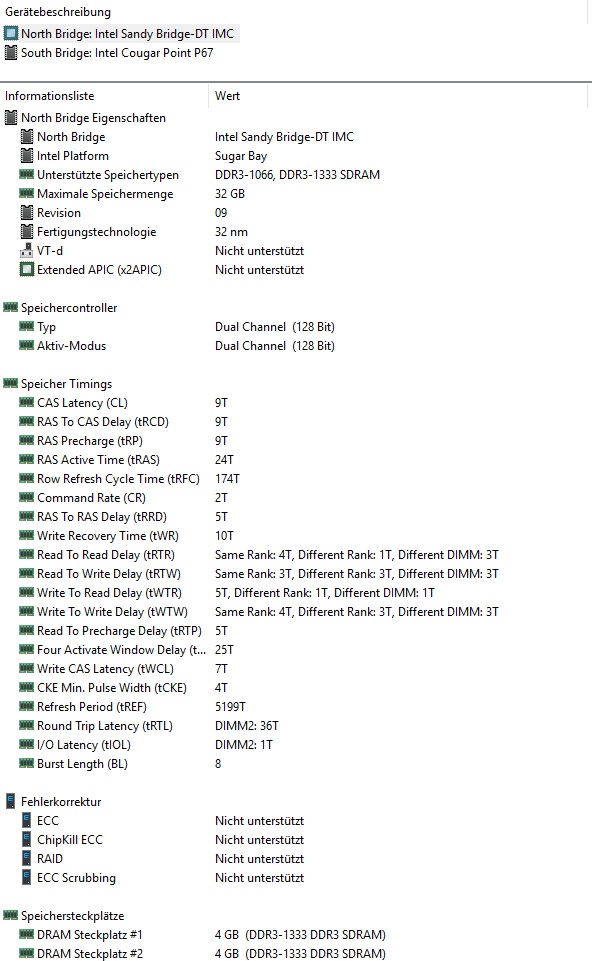Select 'DDR3-1066, DDR3-1333 SDRAM' value
The height and width of the screenshot is (961, 592).
[297, 175]
